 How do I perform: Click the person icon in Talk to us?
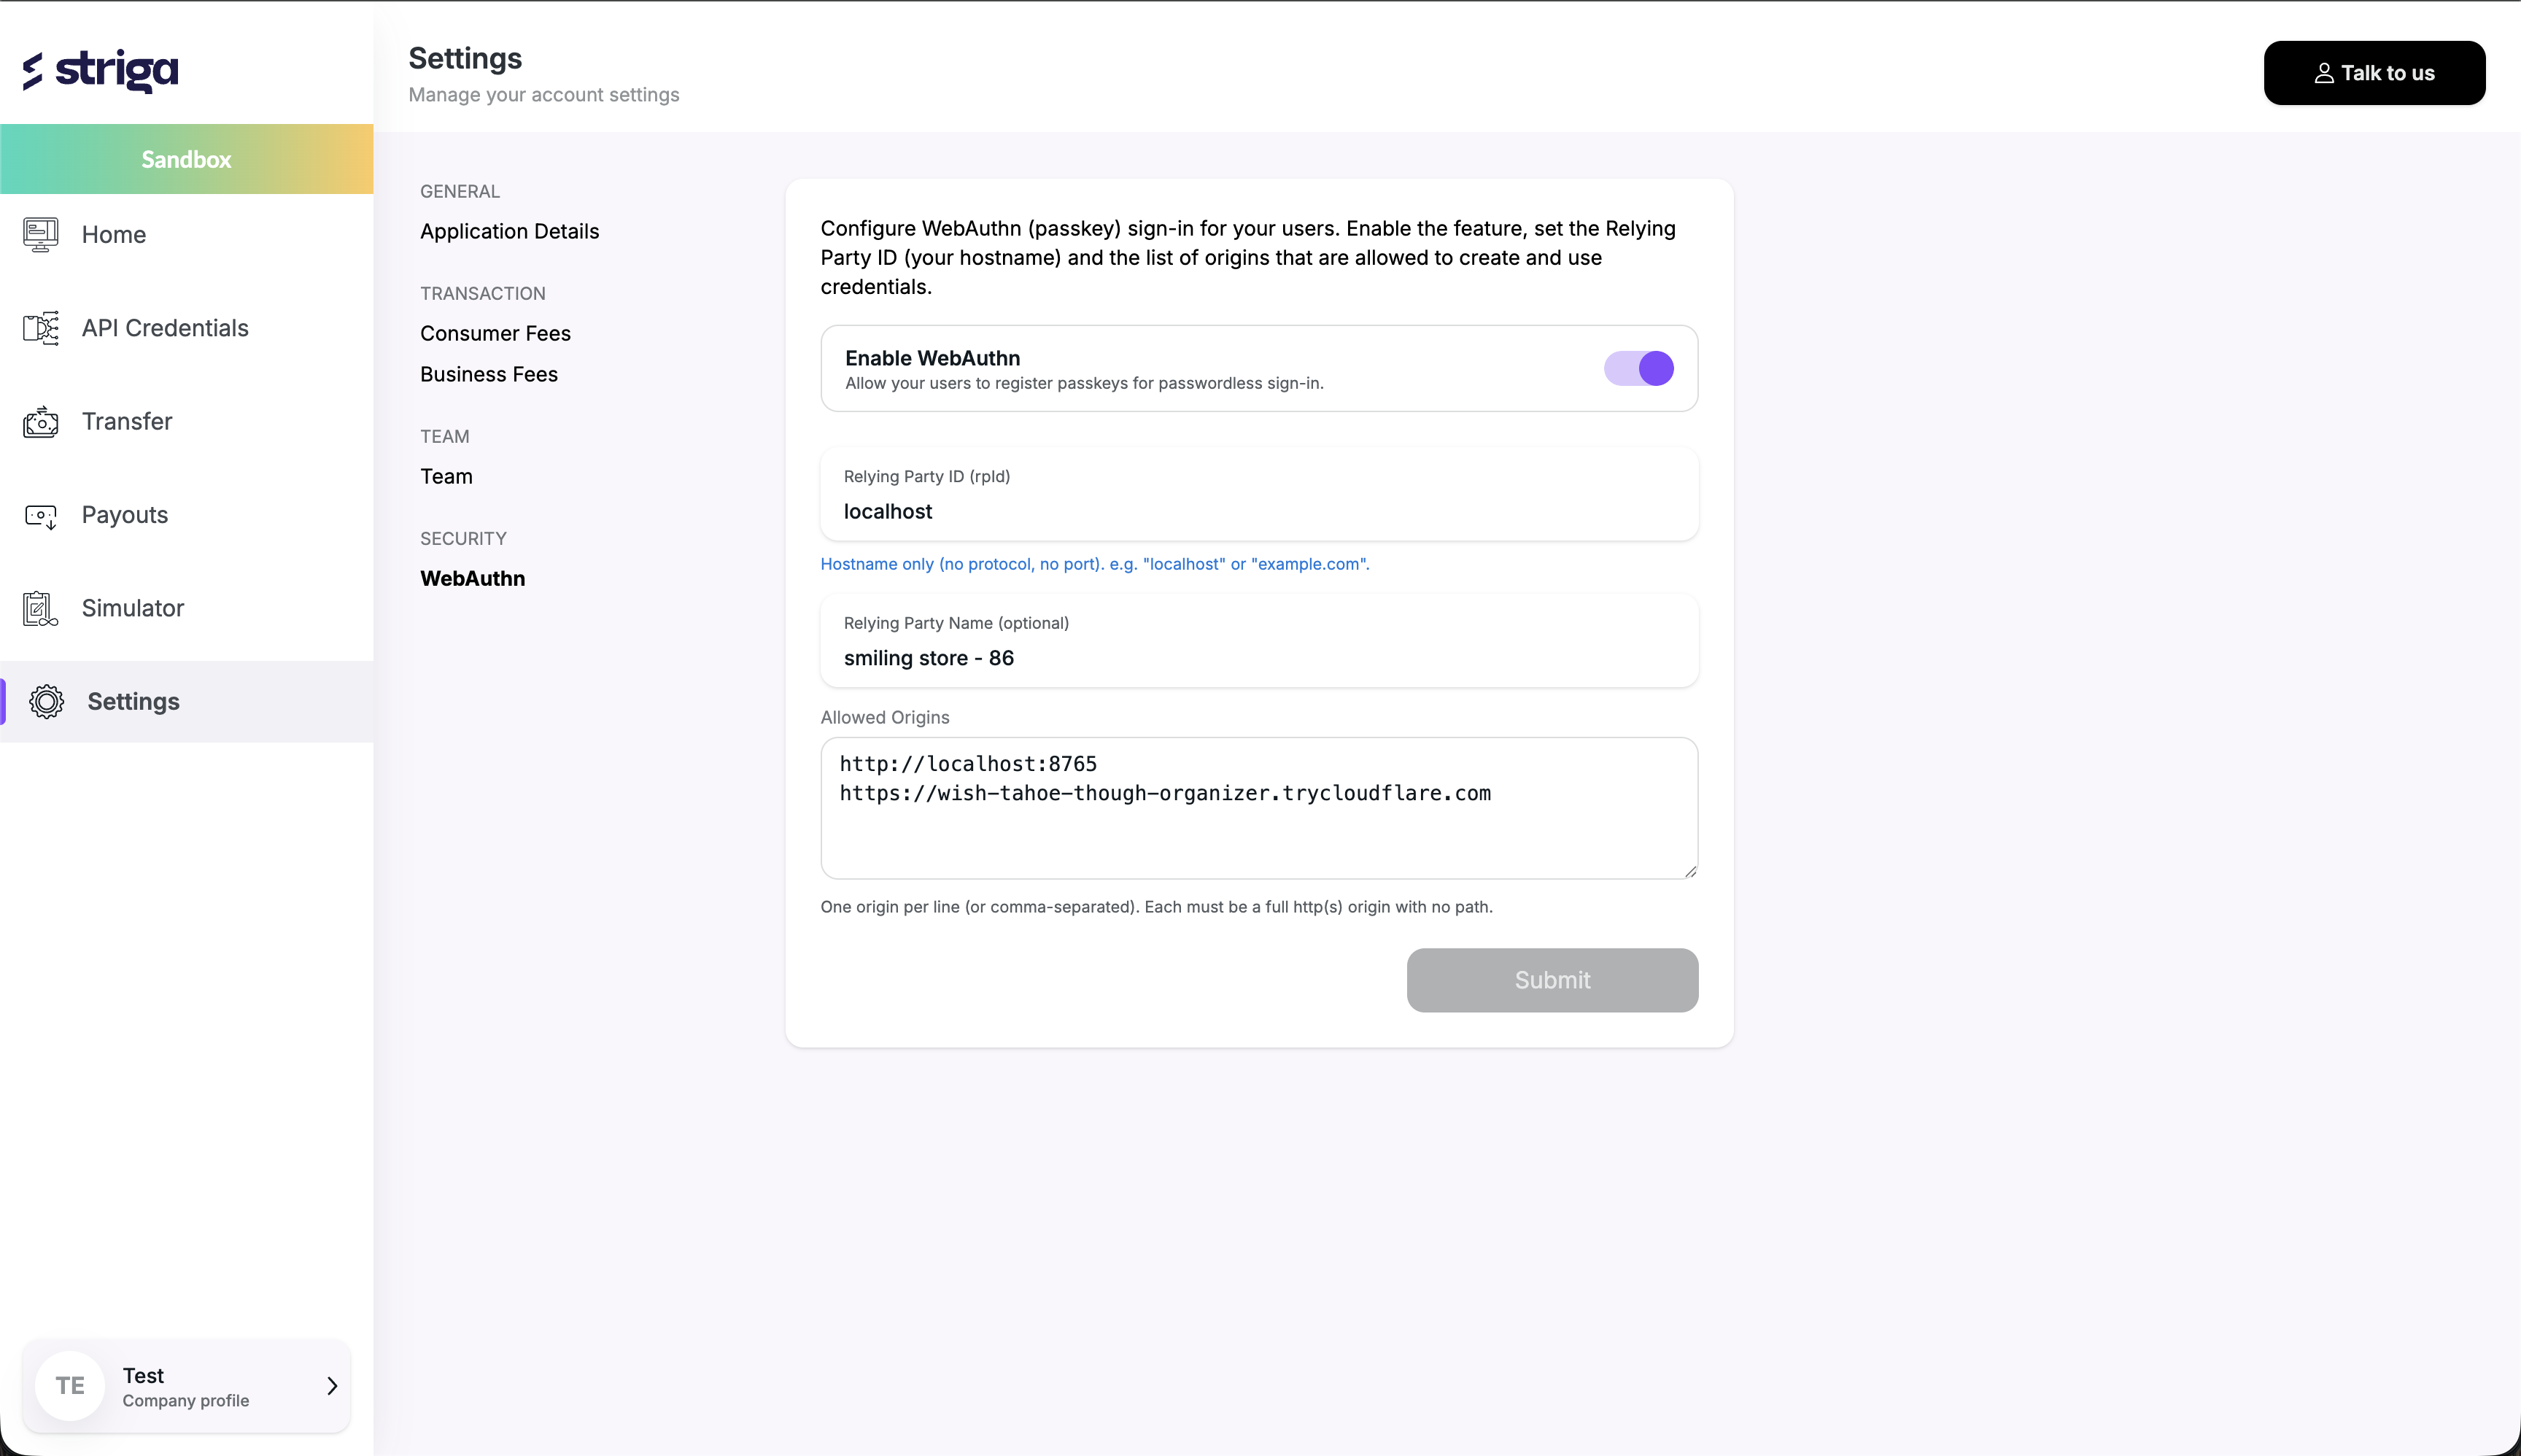[2324, 73]
